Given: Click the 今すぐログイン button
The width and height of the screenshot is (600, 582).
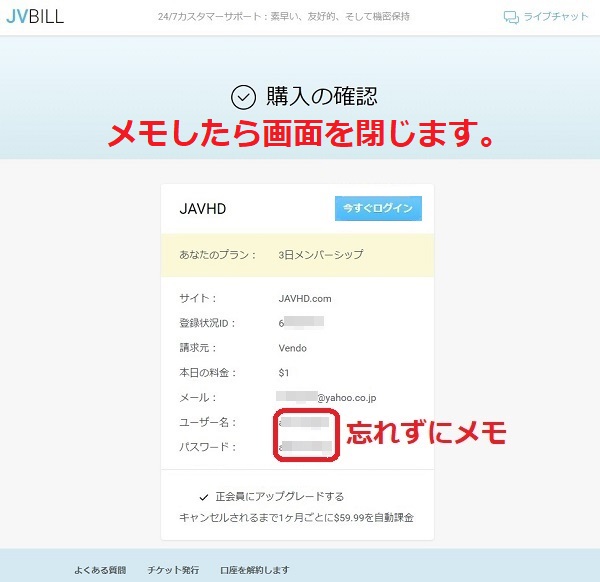Looking at the screenshot, I should point(378,208).
